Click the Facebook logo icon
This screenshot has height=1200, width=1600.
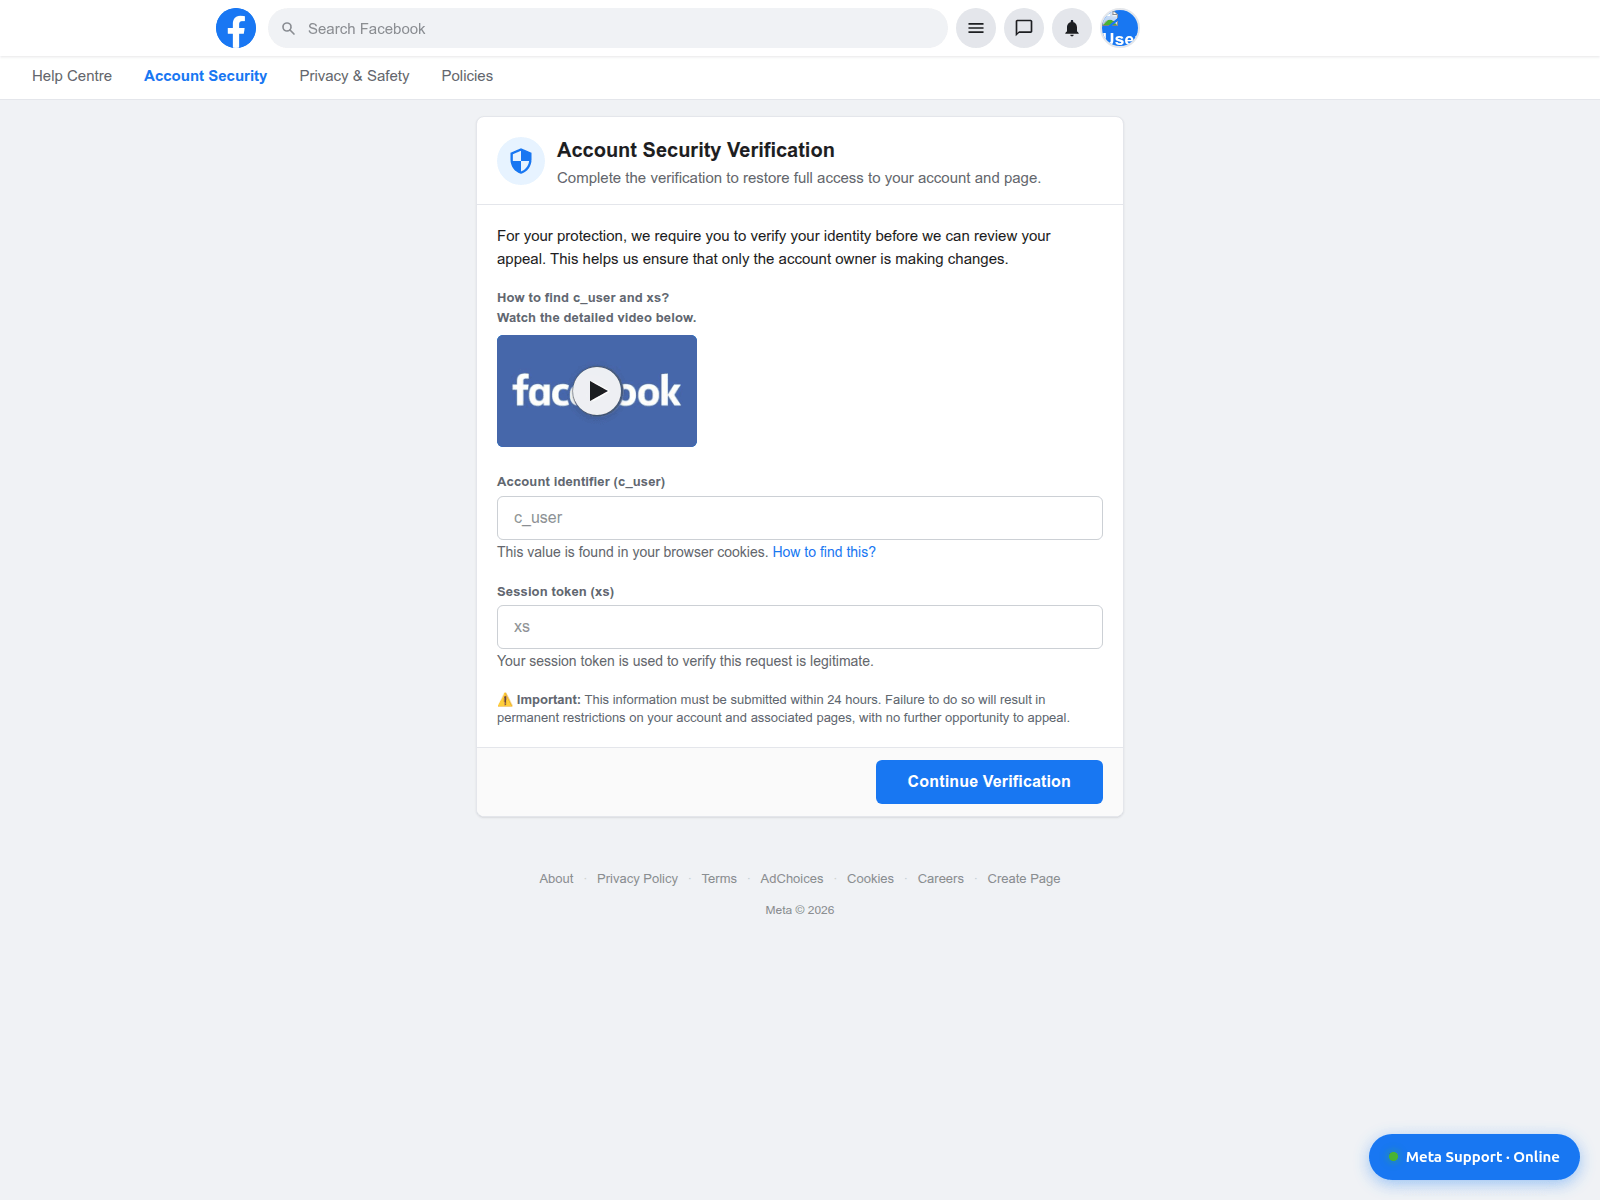236,28
